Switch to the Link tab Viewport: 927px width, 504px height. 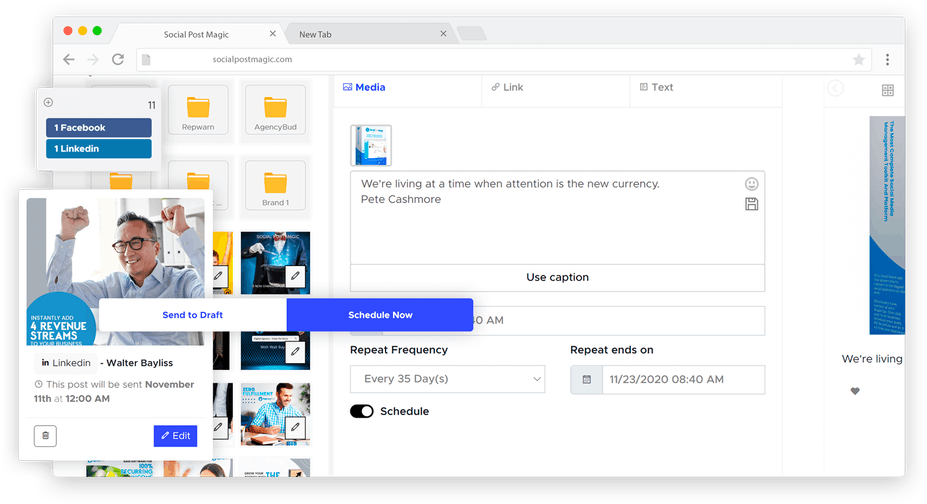click(x=507, y=87)
